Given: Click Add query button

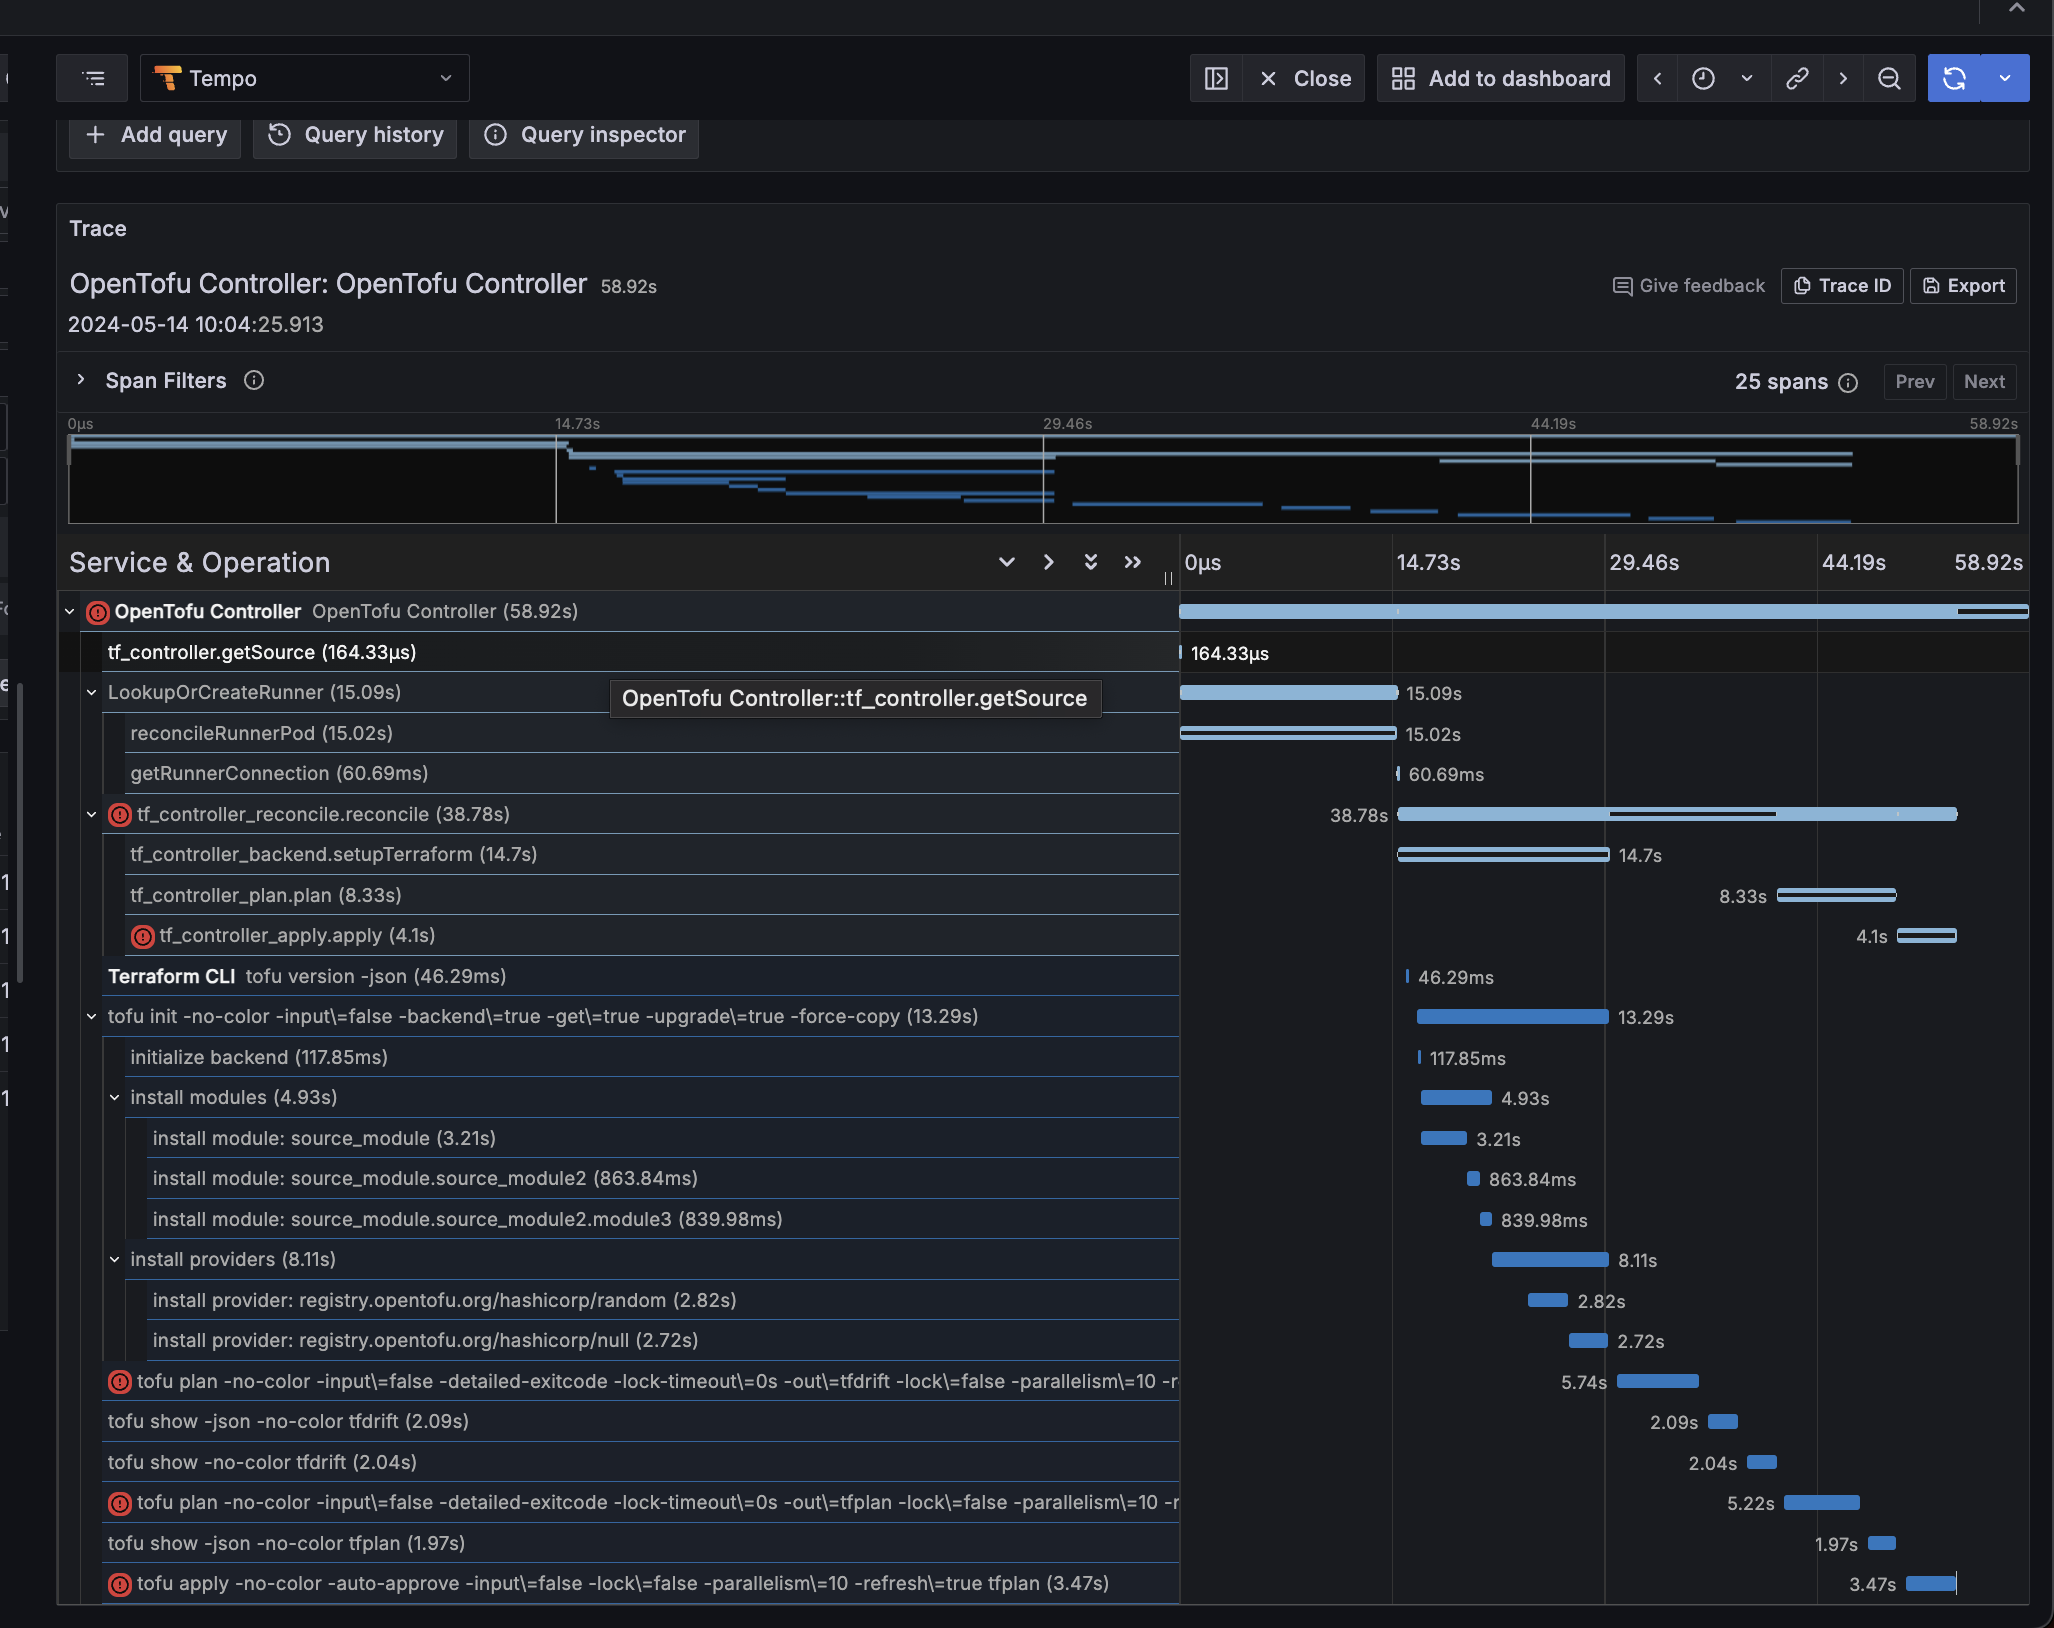Looking at the screenshot, I should tap(155, 135).
